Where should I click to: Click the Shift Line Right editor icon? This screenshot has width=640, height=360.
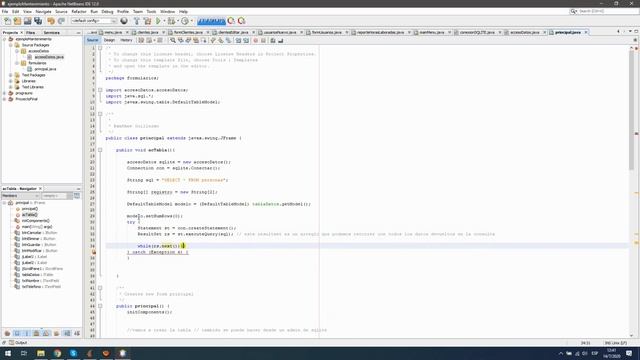pos(246,40)
